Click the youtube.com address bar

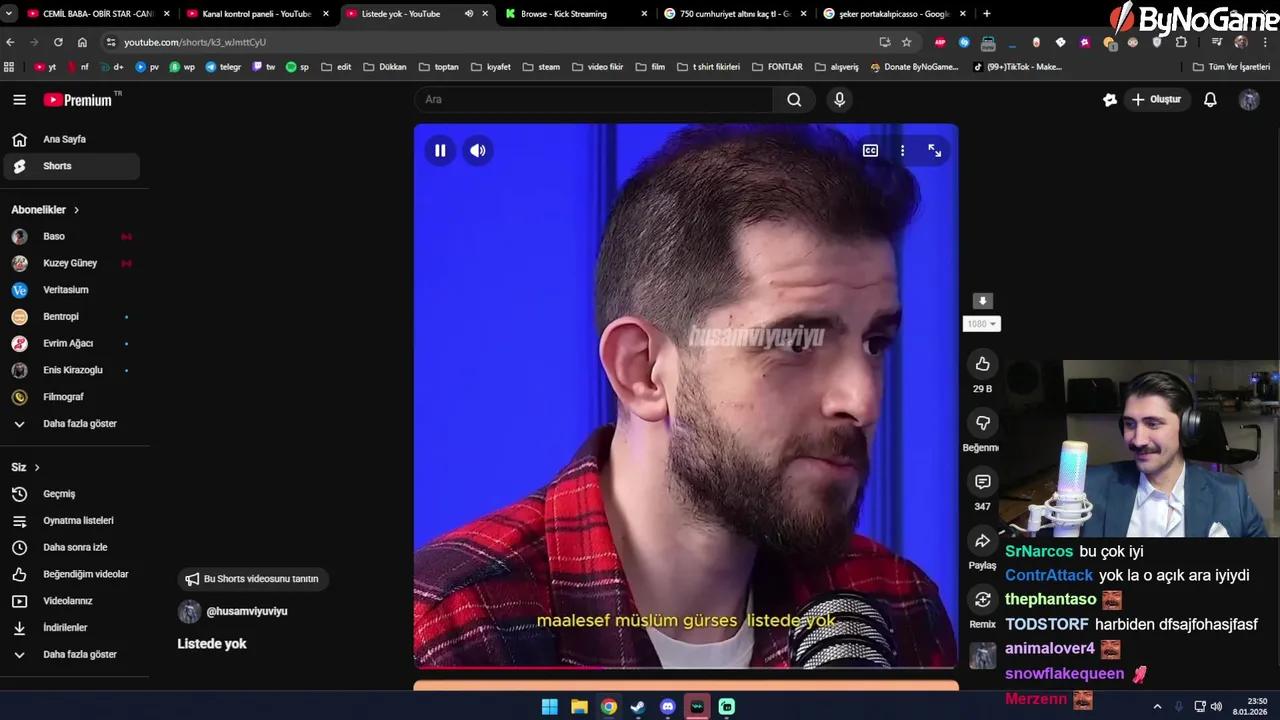490,42
